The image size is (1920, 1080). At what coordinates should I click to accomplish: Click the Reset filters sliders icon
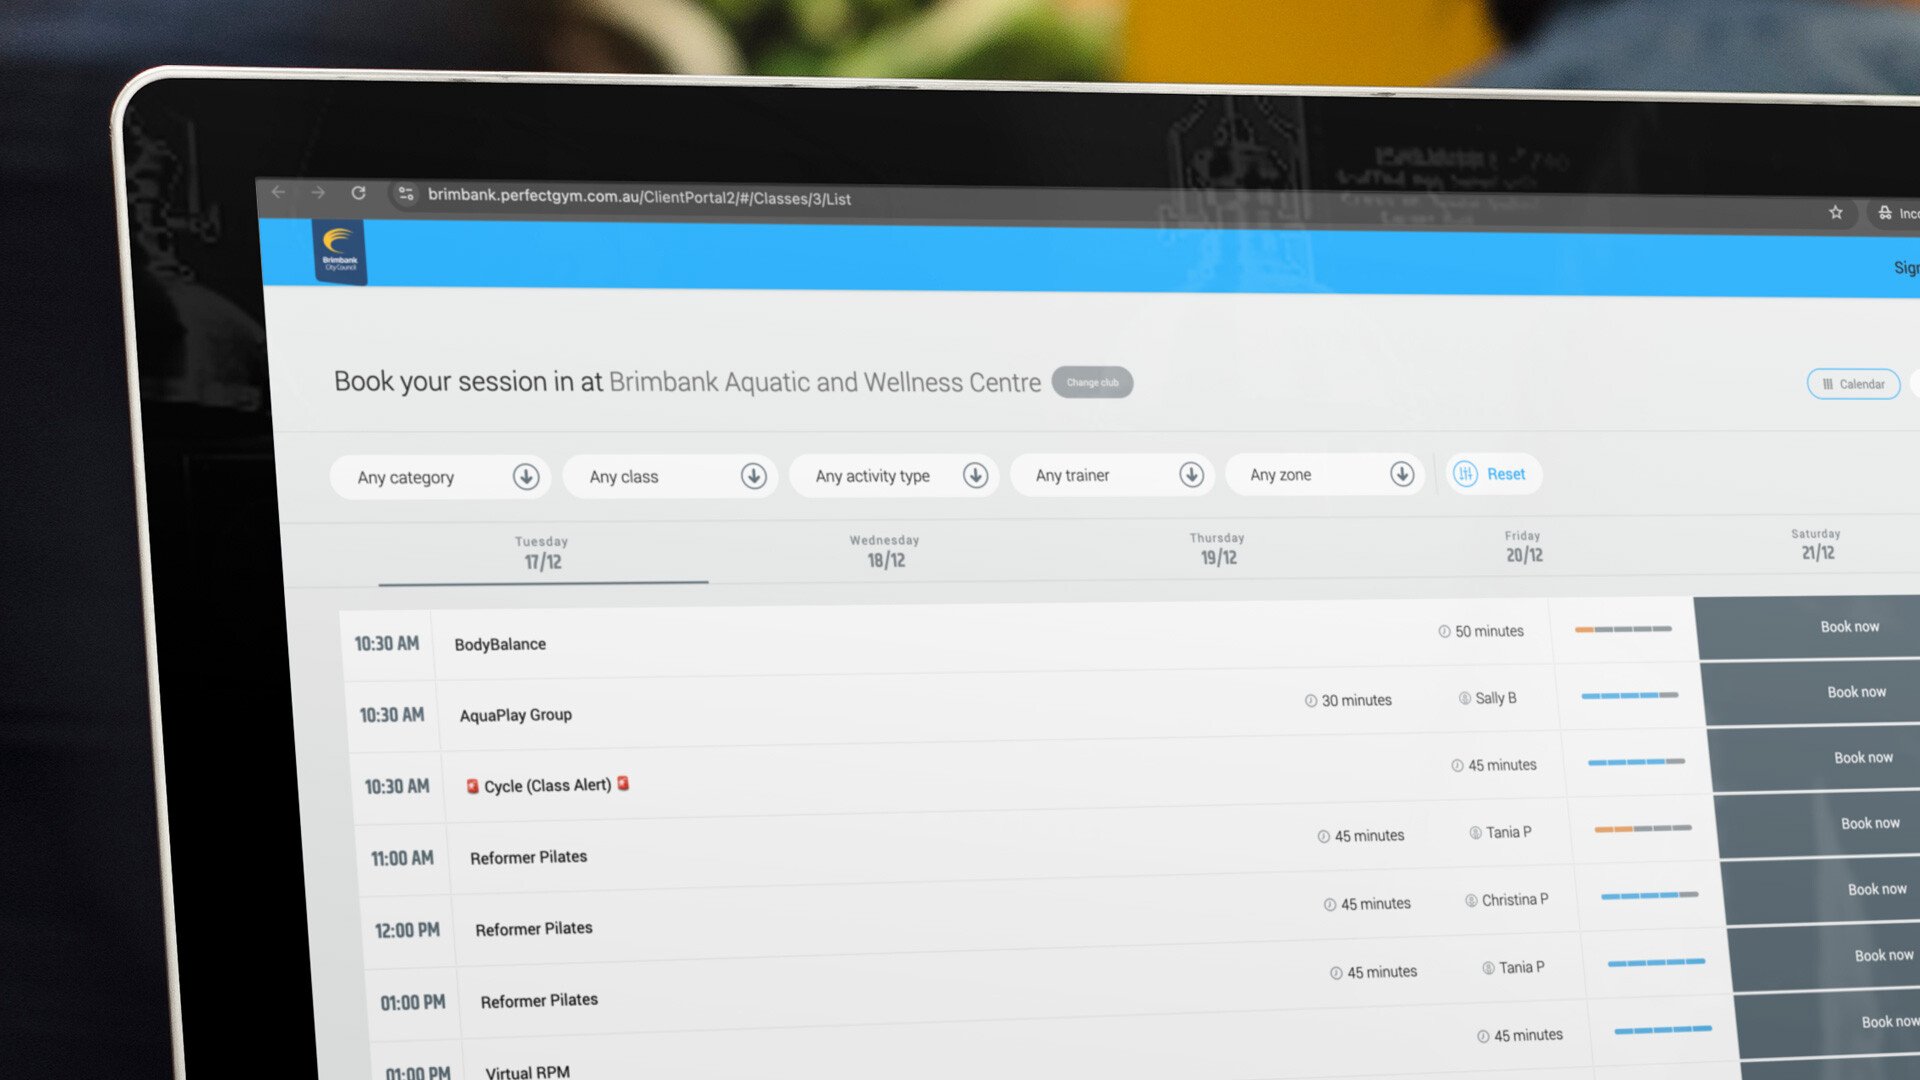1466,473
